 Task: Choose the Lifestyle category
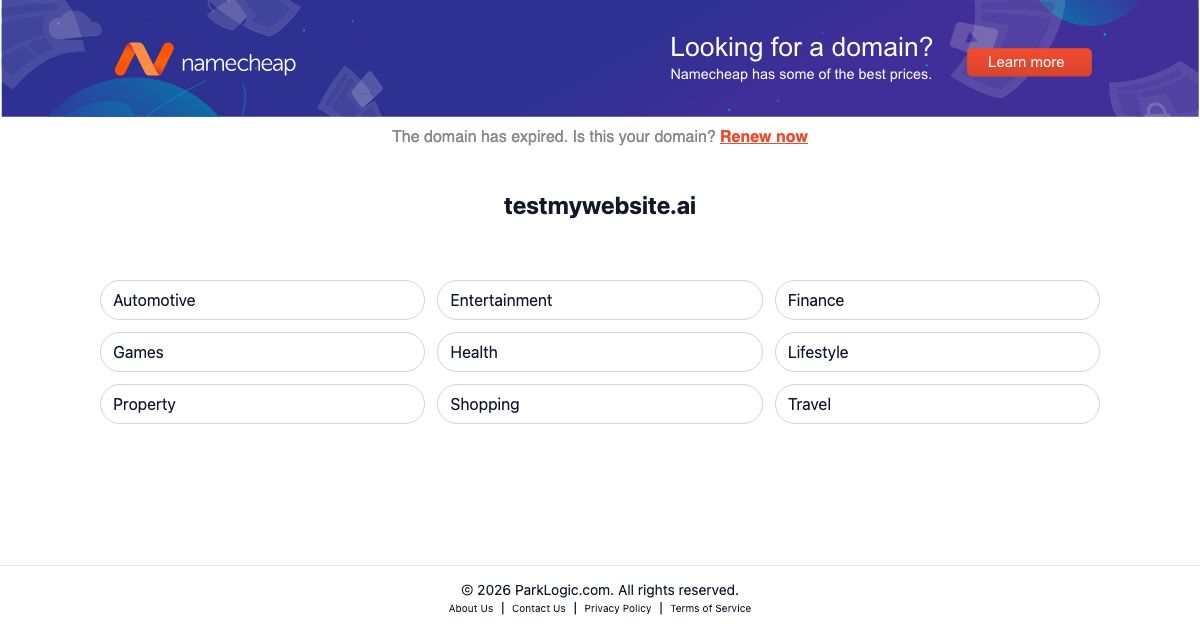point(937,352)
